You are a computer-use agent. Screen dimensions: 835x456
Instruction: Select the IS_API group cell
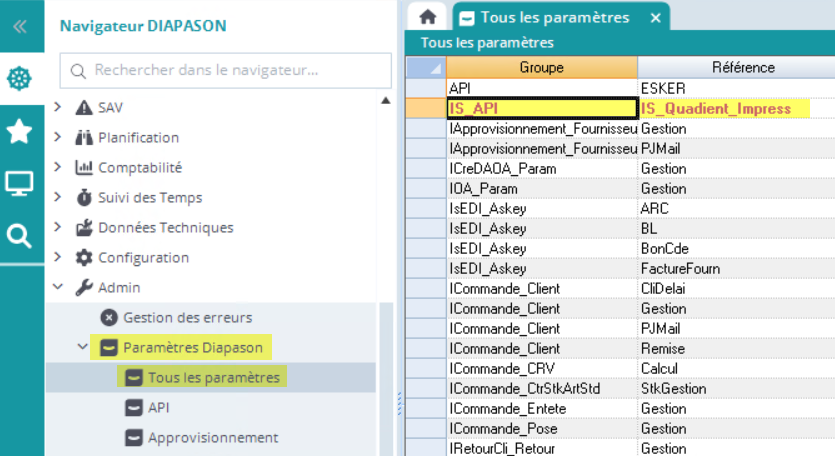coord(542,108)
